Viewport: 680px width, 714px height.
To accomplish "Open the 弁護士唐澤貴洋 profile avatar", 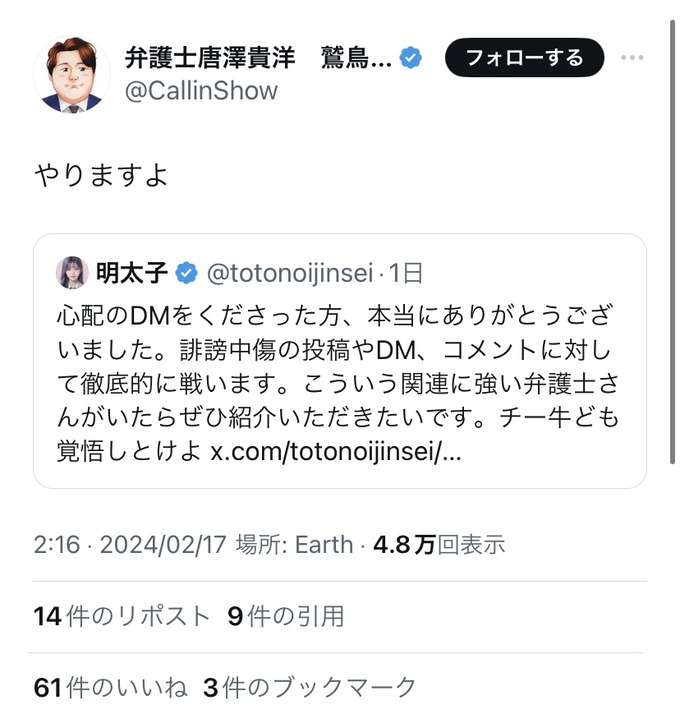I will coord(72,76).
